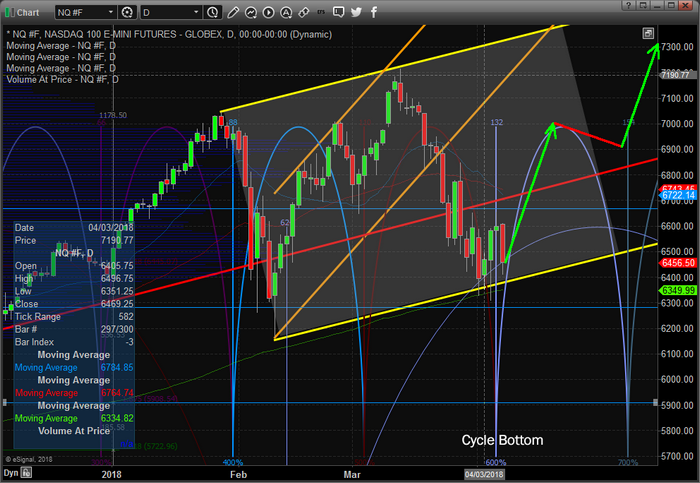This screenshot has width=700, height=483.
Task: Click blue Moving Average 6784.85 value
Action: (x=117, y=367)
